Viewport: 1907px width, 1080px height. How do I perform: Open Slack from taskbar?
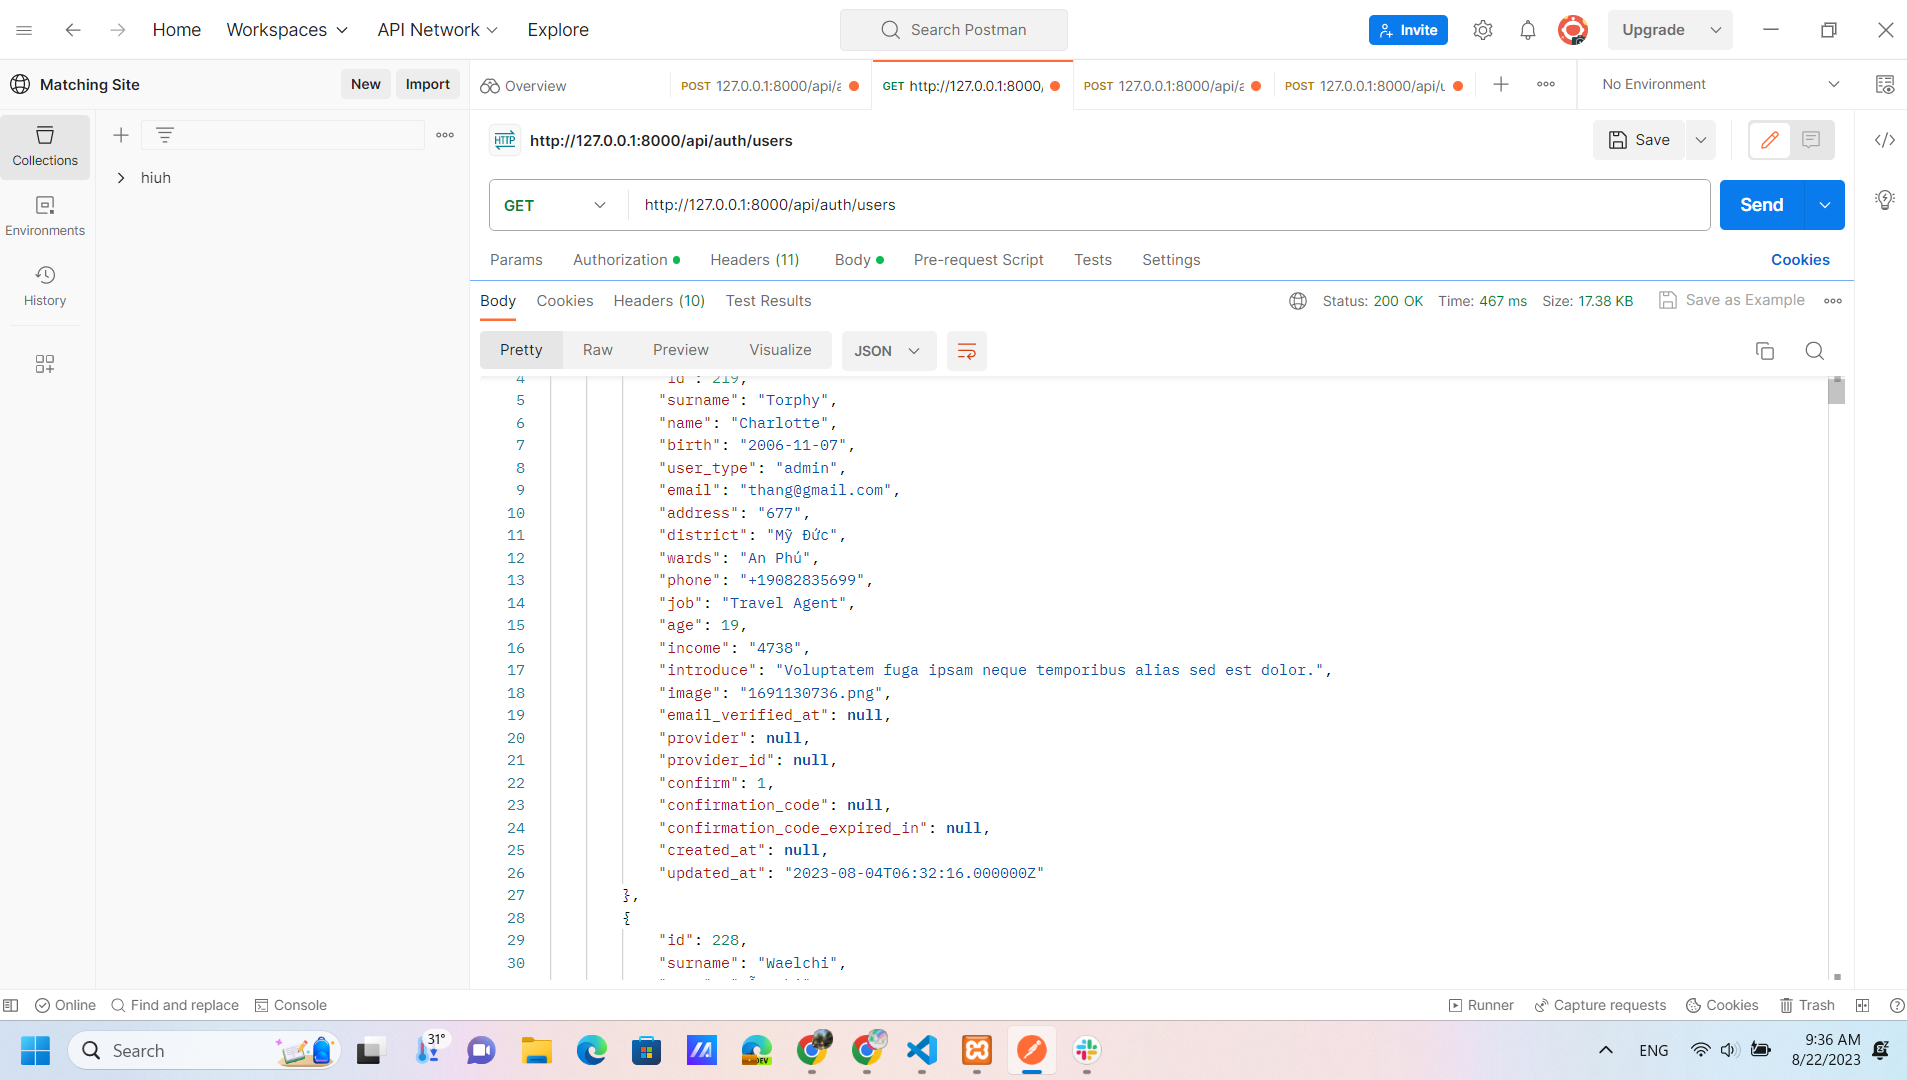click(x=1087, y=1050)
